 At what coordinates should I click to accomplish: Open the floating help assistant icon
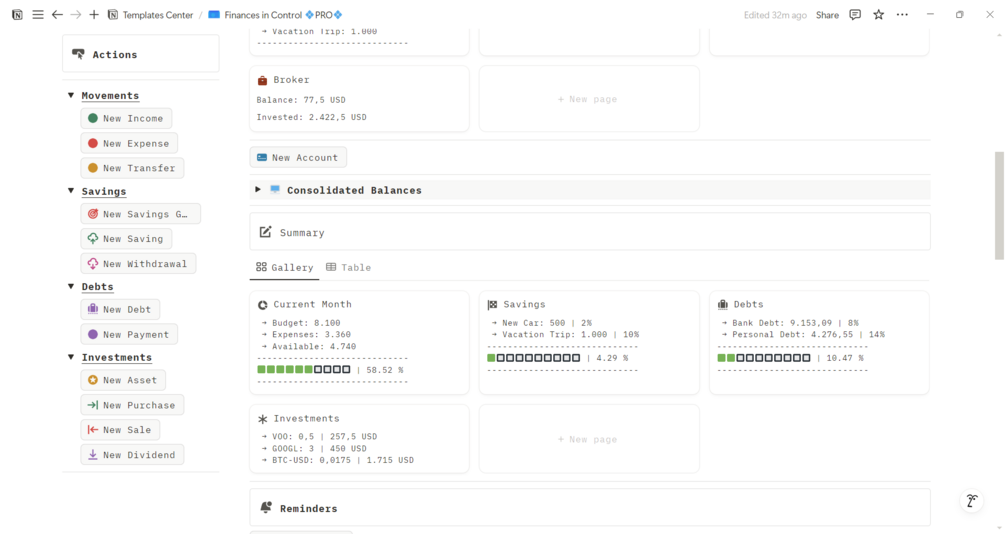[x=972, y=501]
